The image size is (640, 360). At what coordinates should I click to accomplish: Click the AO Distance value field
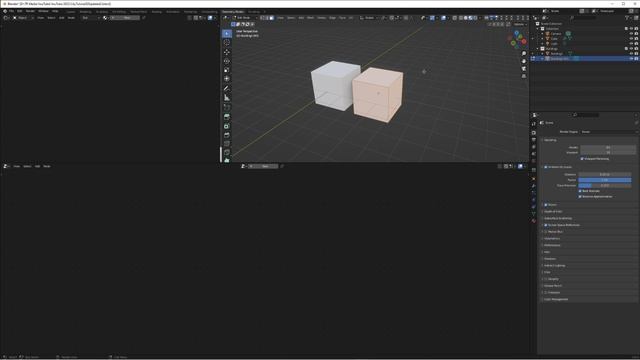(605, 175)
